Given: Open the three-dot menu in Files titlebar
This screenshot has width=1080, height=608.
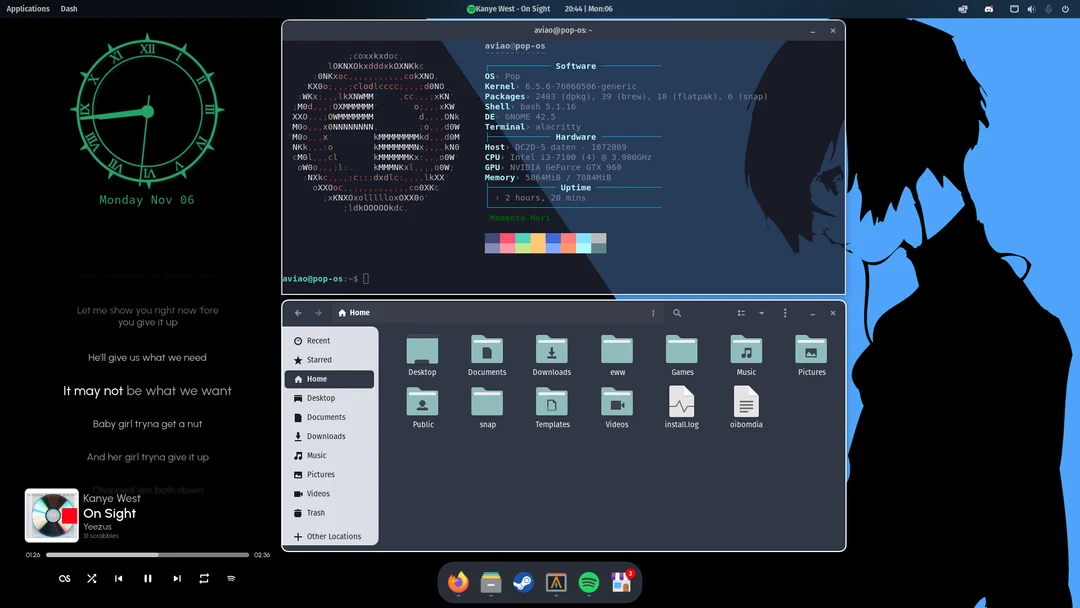Looking at the screenshot, I should (x=785, y=313).
